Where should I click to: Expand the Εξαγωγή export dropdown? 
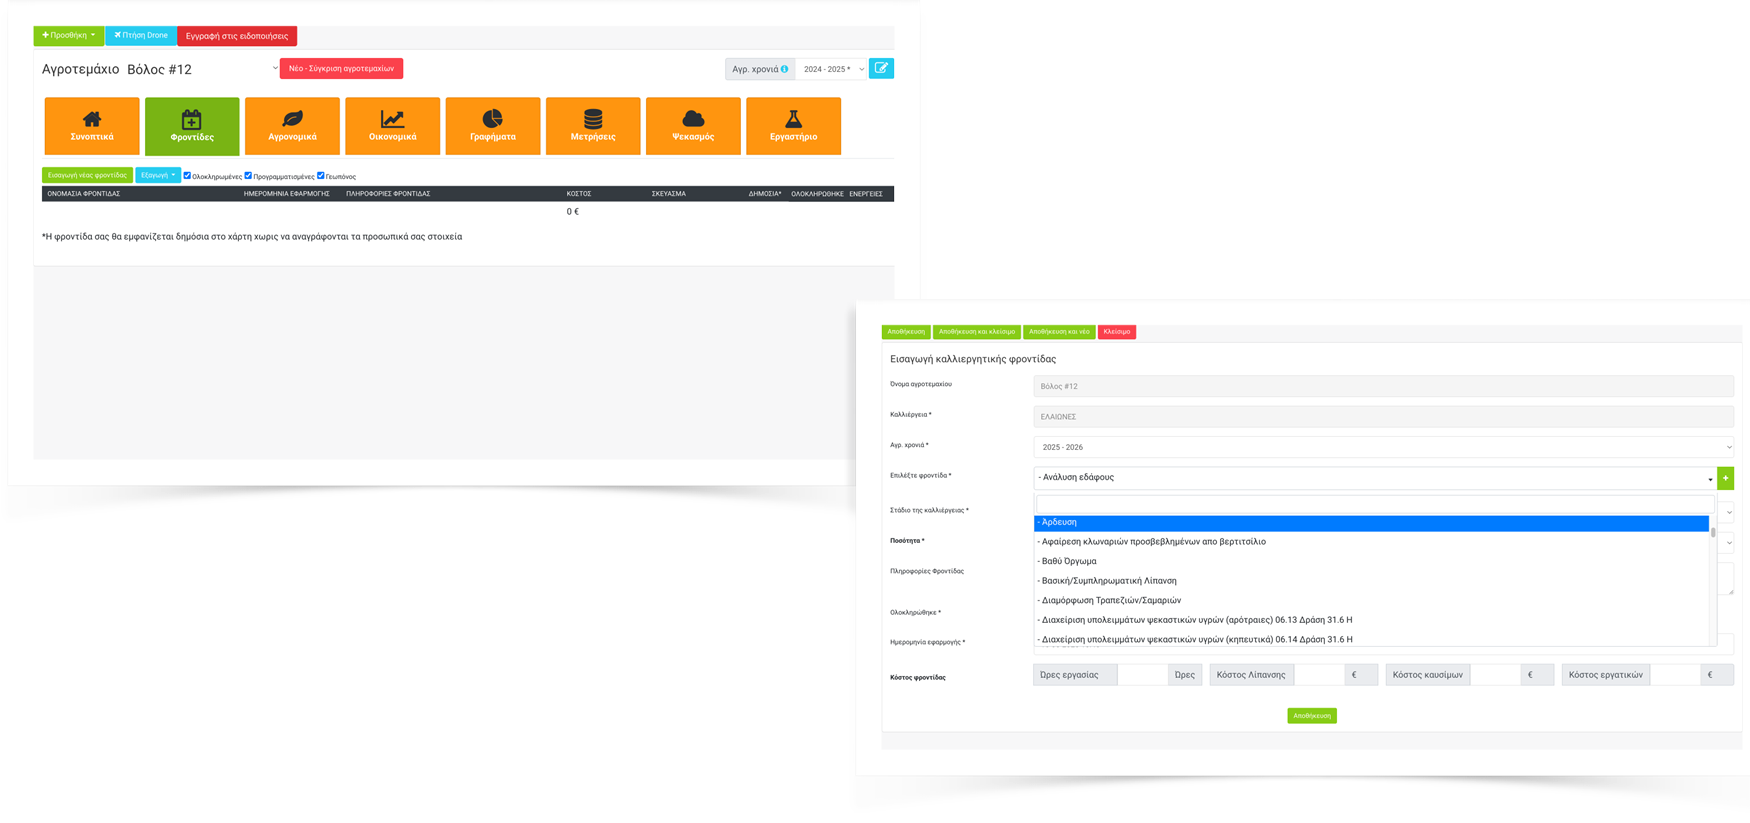(158, 175)
